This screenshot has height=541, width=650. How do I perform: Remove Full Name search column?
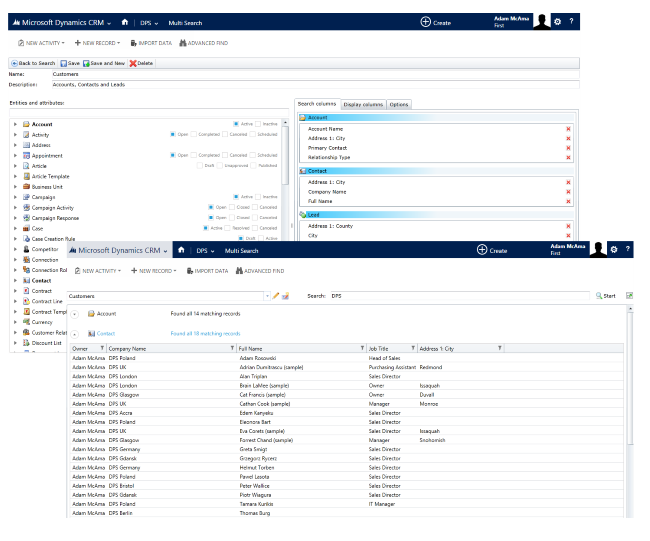coord(568,201)
